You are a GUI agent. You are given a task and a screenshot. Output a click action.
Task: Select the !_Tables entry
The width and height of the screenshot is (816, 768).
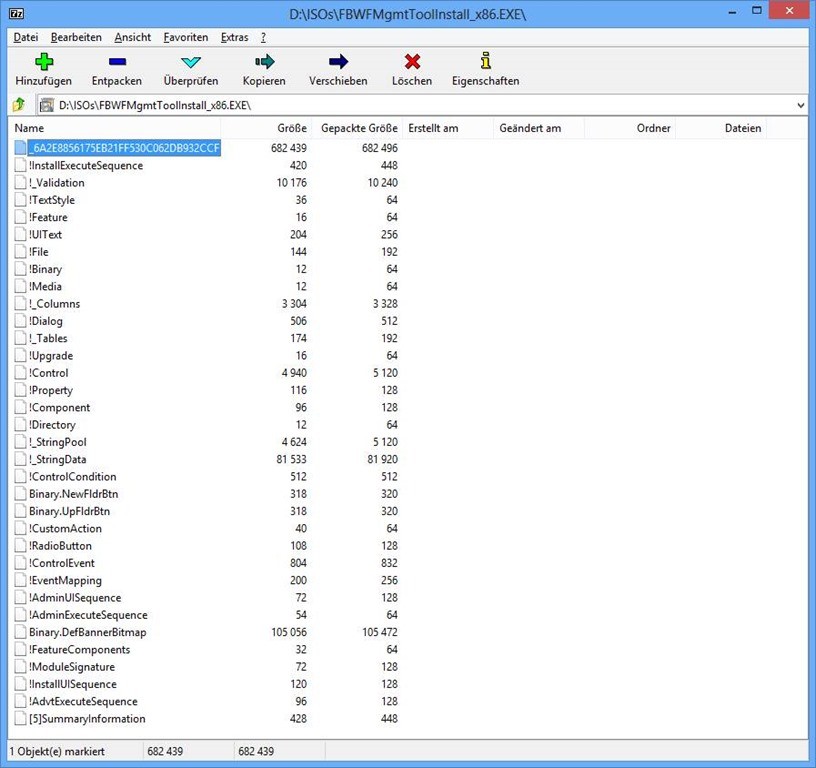pos(48,338)
